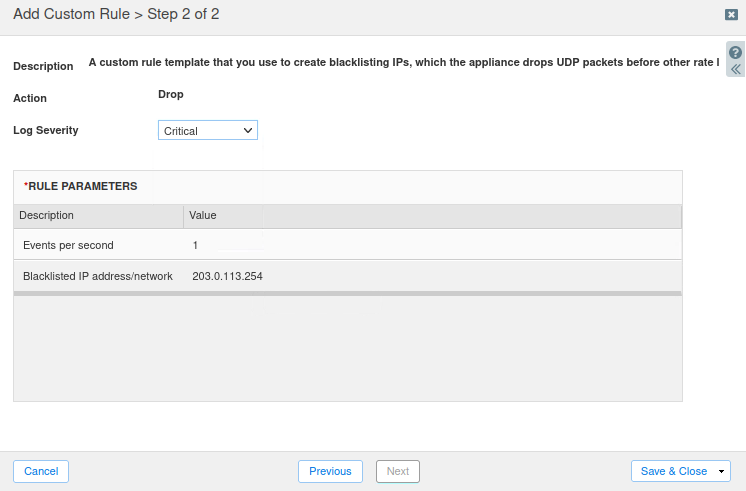Screen dimensions: 746x491
Task: Go back with the Previous button
Action: [x=330, y=471]
